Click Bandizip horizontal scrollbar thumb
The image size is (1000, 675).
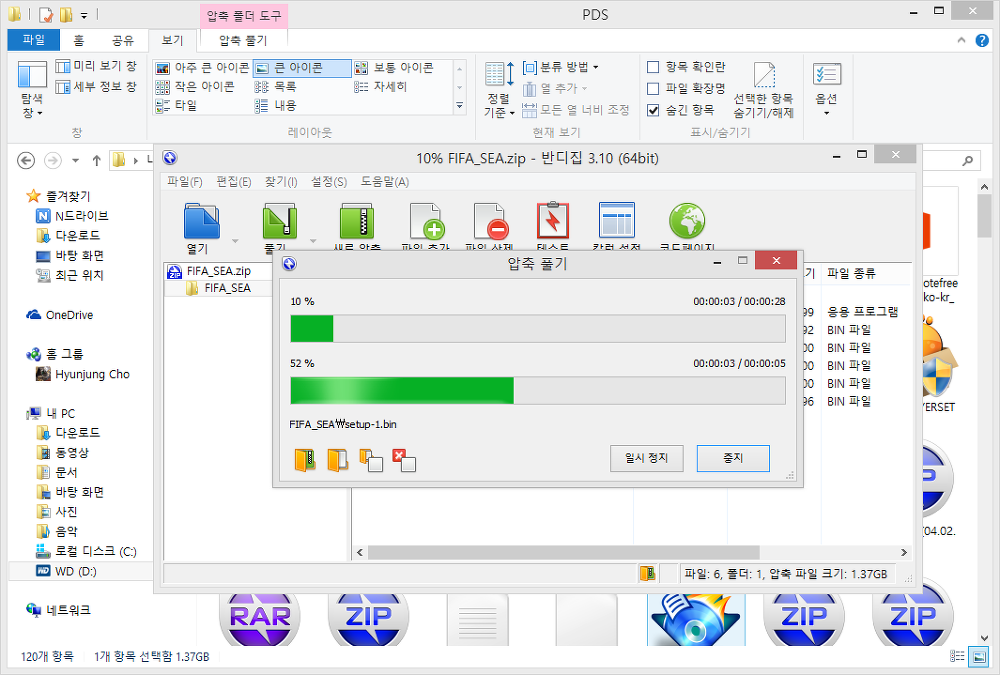pos(564,552)
